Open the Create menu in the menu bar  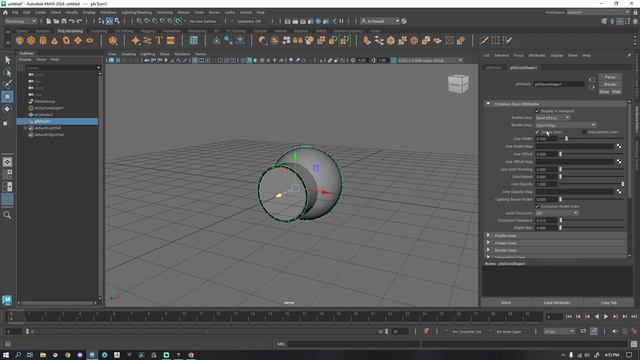click(x=40, y=13)
